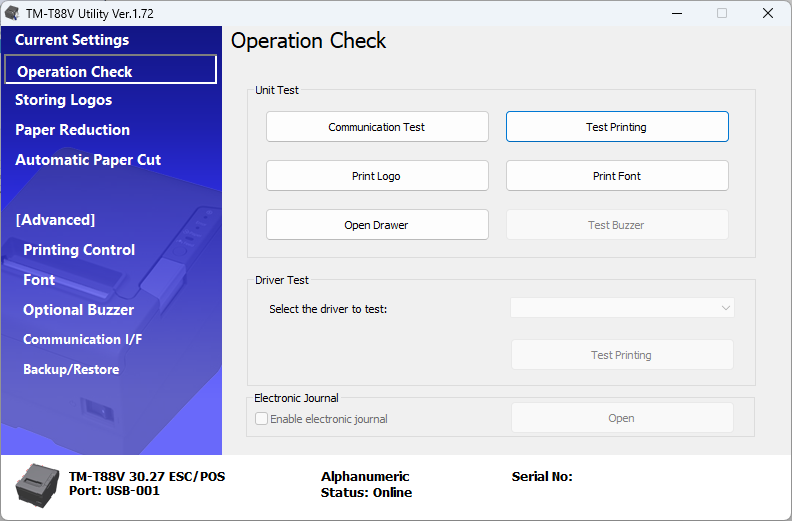Open the Current Settings page
792x521 pixels.
click(x=72, y=40)
